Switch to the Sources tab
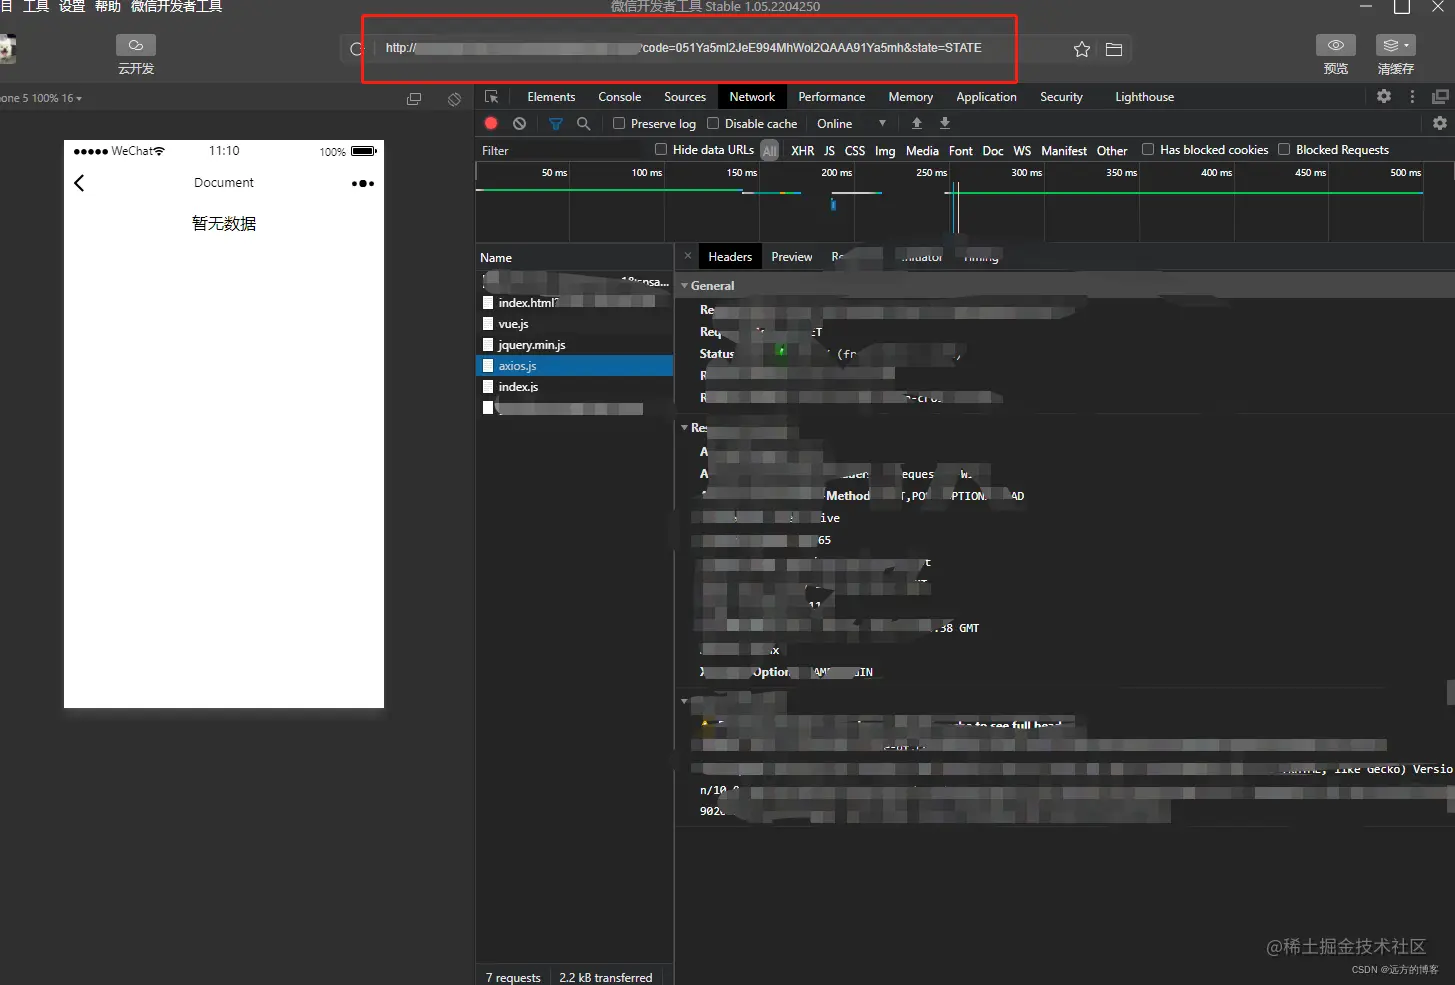Viewport: 1455px width, 985px height. (x=685, y=97)
